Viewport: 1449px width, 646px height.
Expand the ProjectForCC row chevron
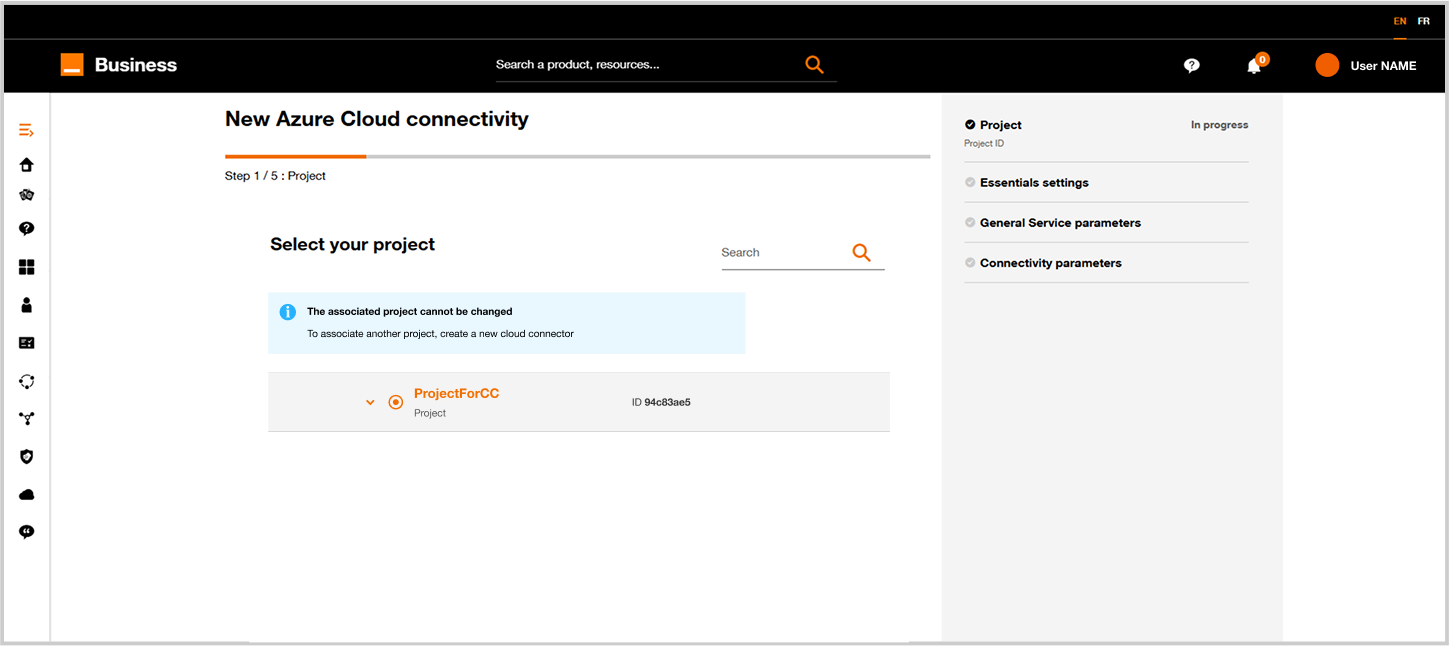[x=370, y=402]
